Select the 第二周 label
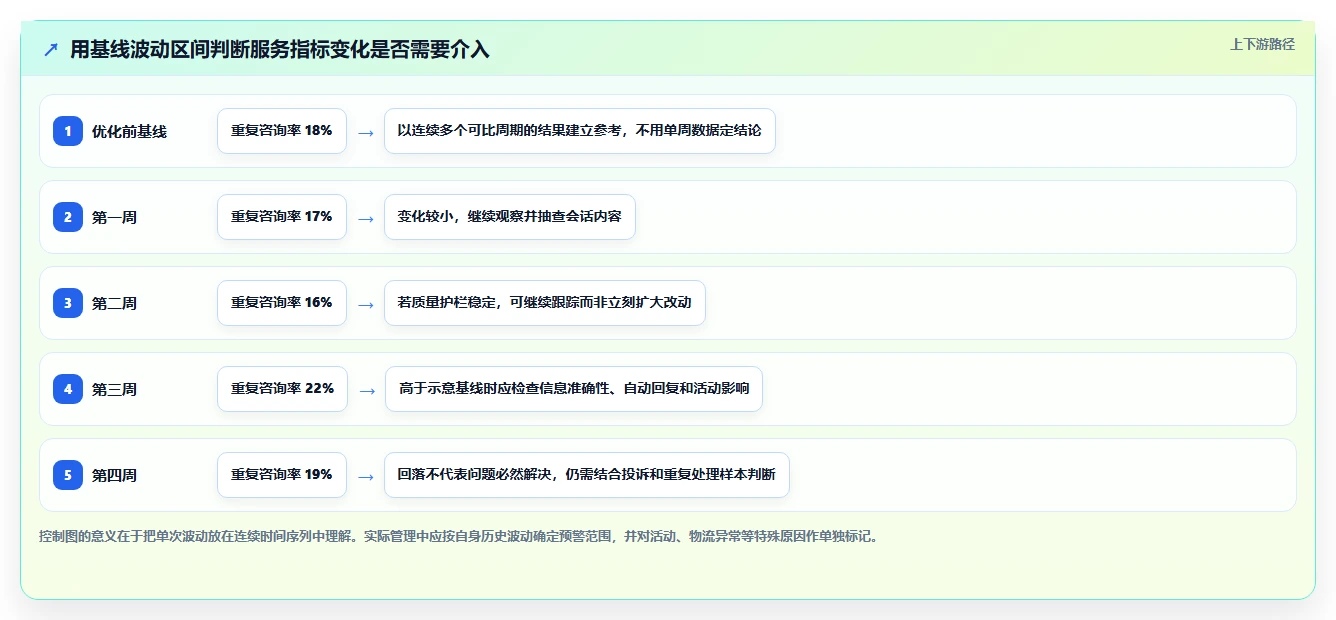The width and height of the screenshot is (1336, 620). [x=114, y=303]
